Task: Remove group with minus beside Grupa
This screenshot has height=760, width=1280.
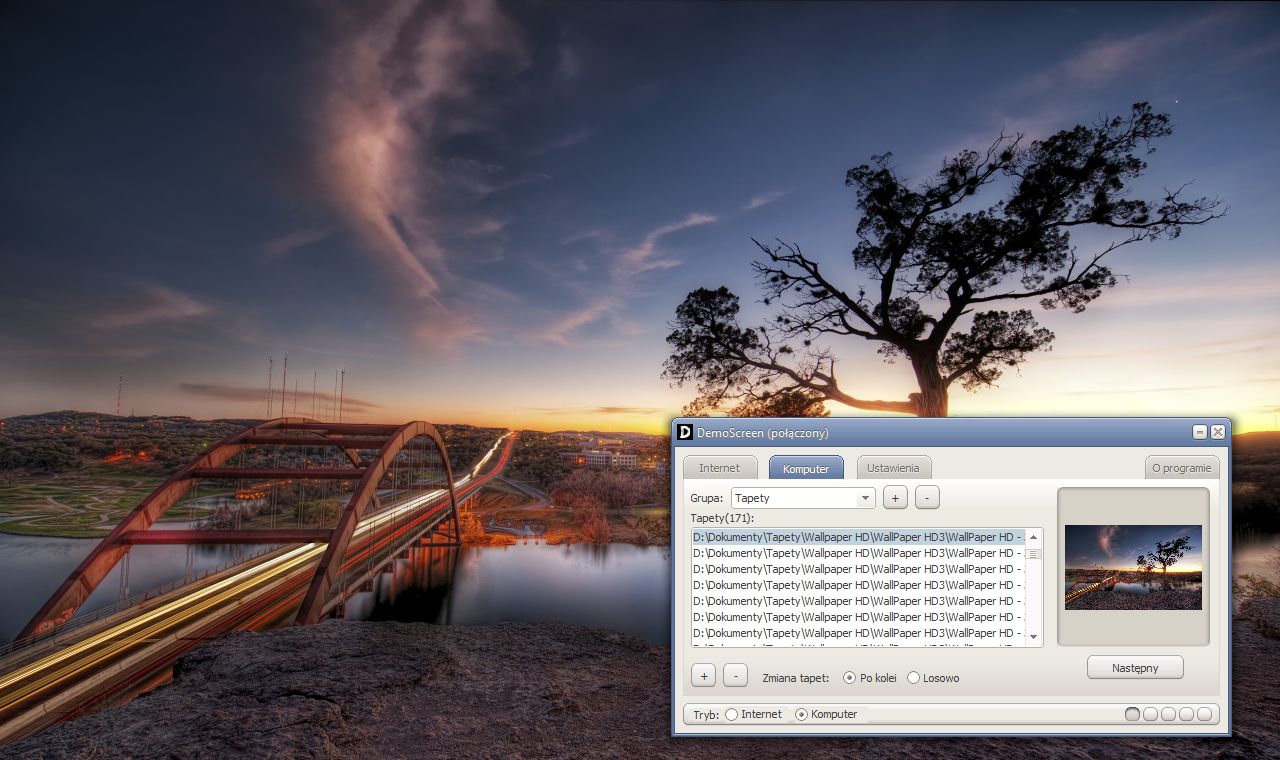Action: pyautogui.click(x=927, y=498)
